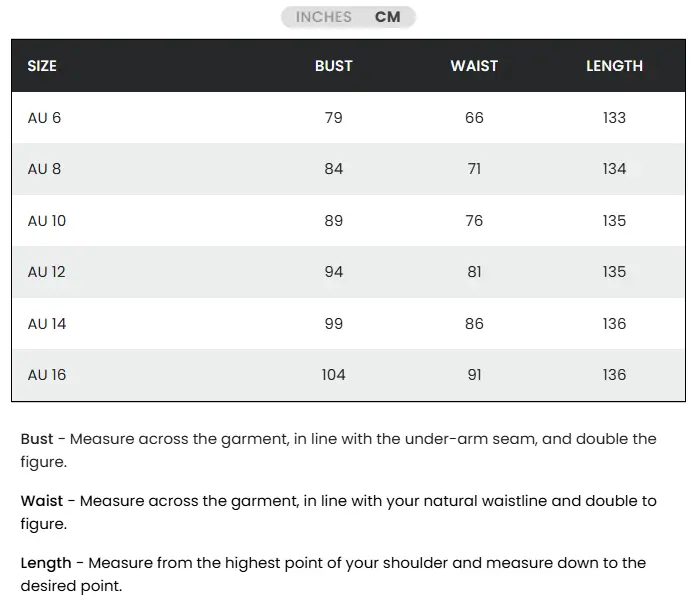Select the AU 10 size row
The width and height of the screenshot is (697, 599).
47,221
